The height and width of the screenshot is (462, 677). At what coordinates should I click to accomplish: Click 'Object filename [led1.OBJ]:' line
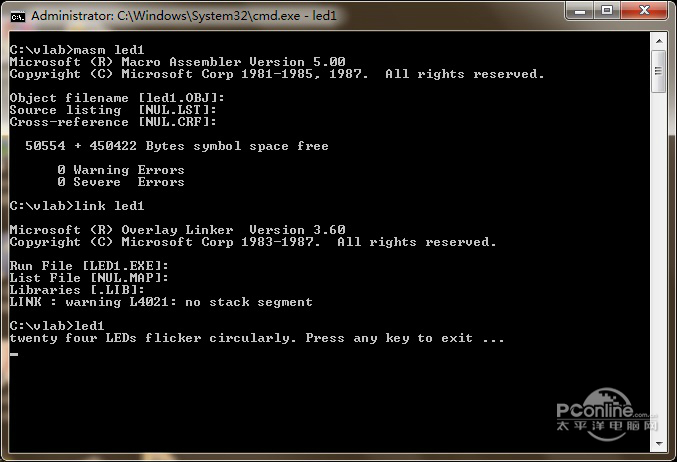117,98
